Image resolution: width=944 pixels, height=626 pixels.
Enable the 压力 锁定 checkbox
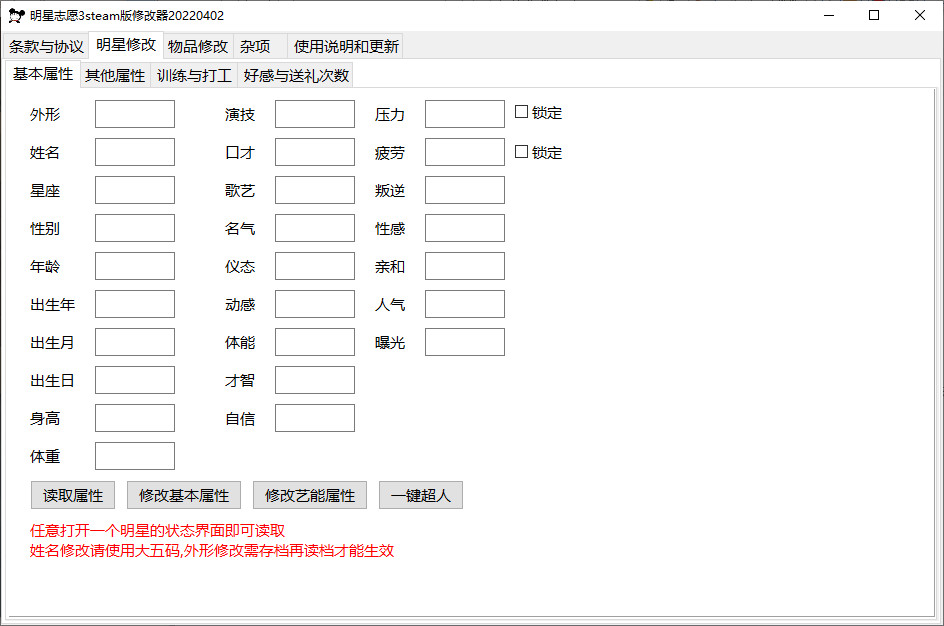click(521, 112)
